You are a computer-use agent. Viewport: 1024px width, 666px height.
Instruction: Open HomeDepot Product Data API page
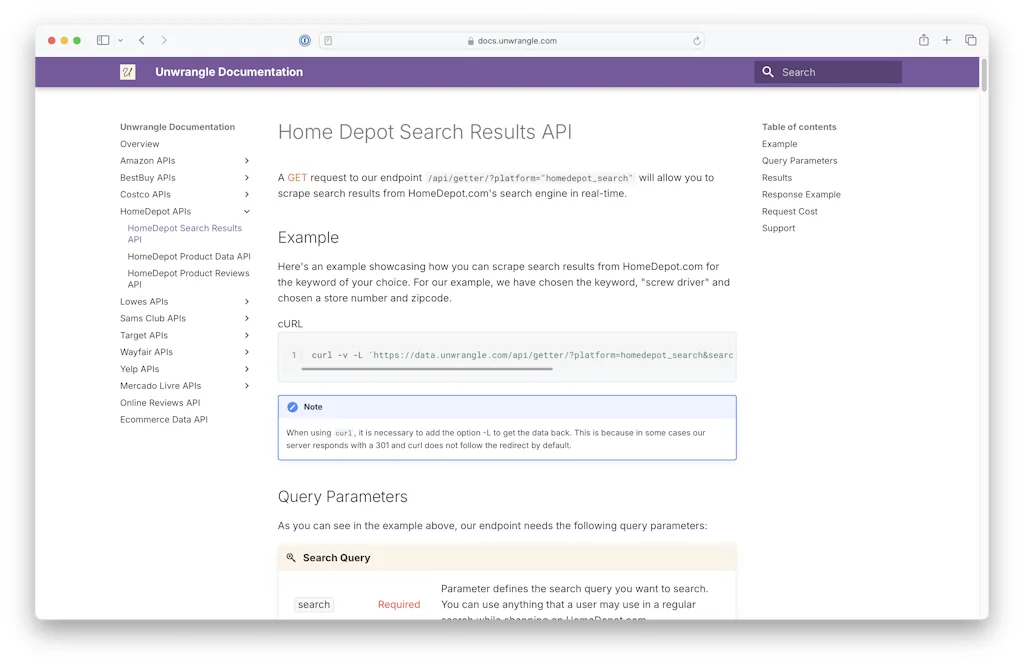[x=189, y=257]
